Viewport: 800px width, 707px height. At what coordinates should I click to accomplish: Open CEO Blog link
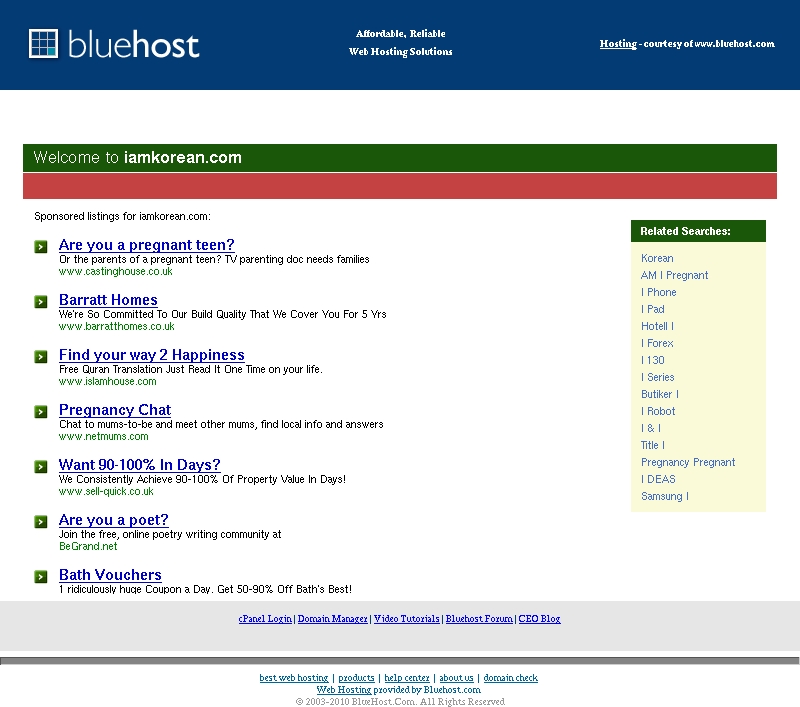(x=539, y=619)
